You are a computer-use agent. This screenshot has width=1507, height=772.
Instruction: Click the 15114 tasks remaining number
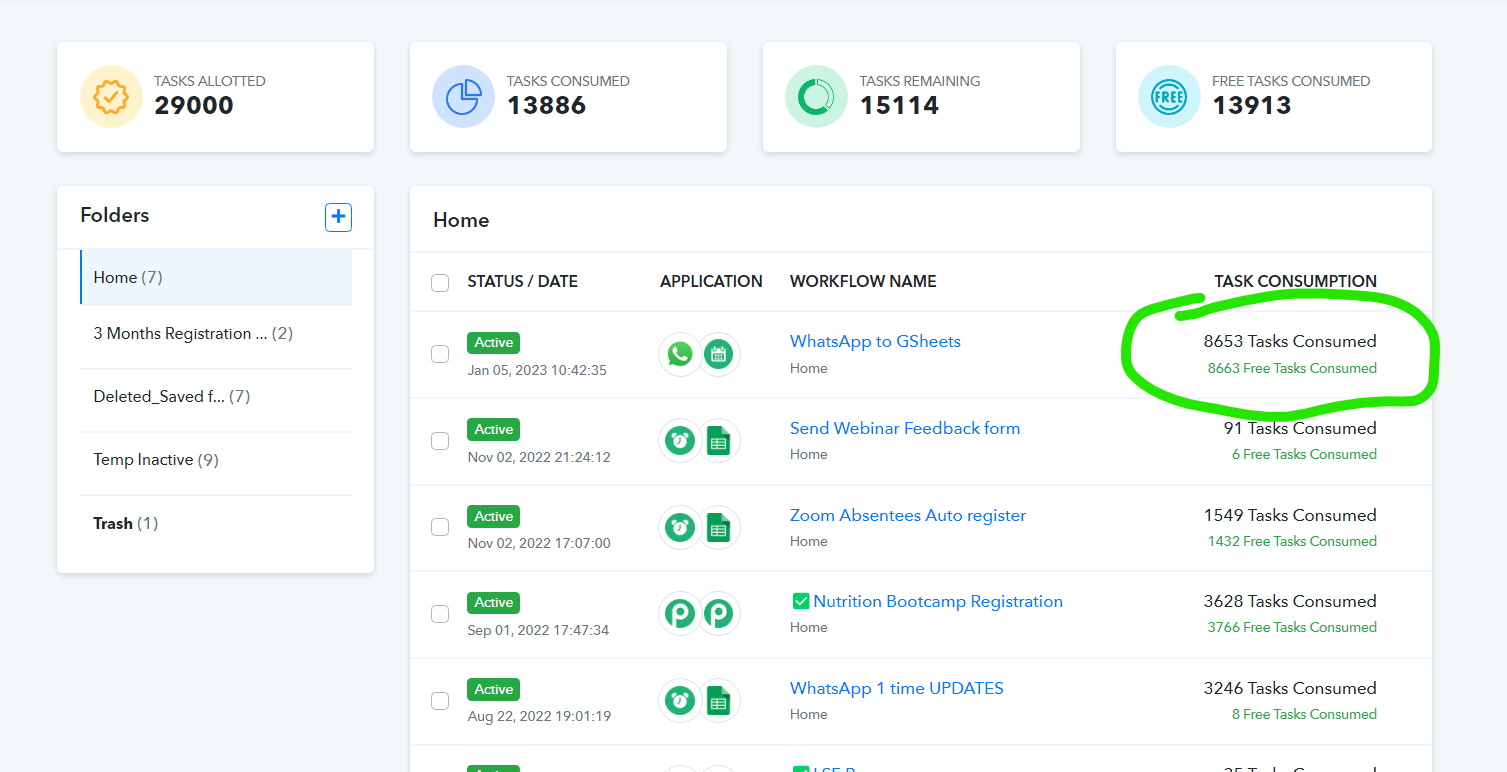[899, 105]
